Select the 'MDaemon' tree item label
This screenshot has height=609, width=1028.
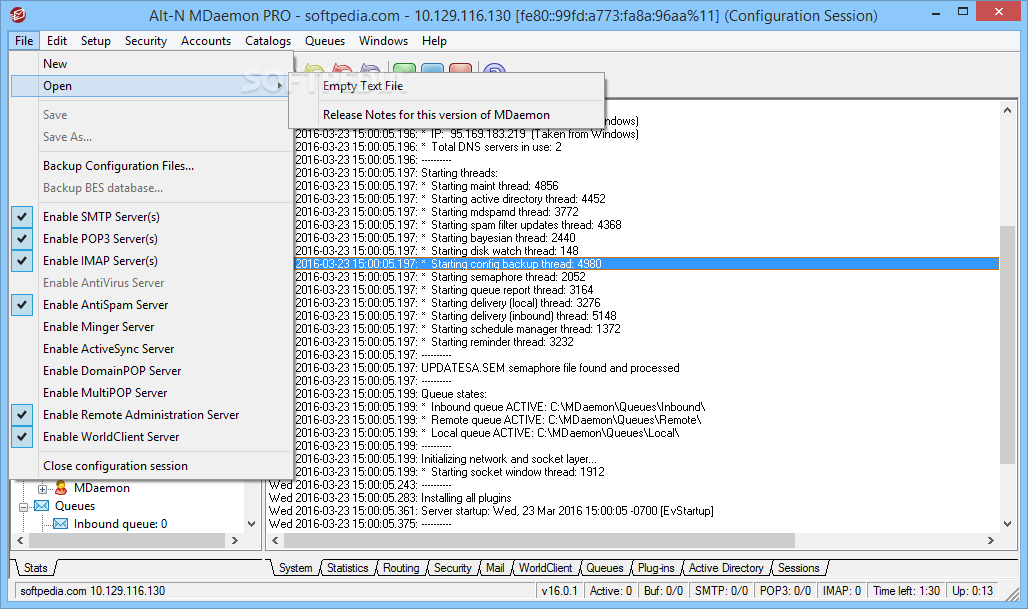pyautogui.click(x=102, y=488)
